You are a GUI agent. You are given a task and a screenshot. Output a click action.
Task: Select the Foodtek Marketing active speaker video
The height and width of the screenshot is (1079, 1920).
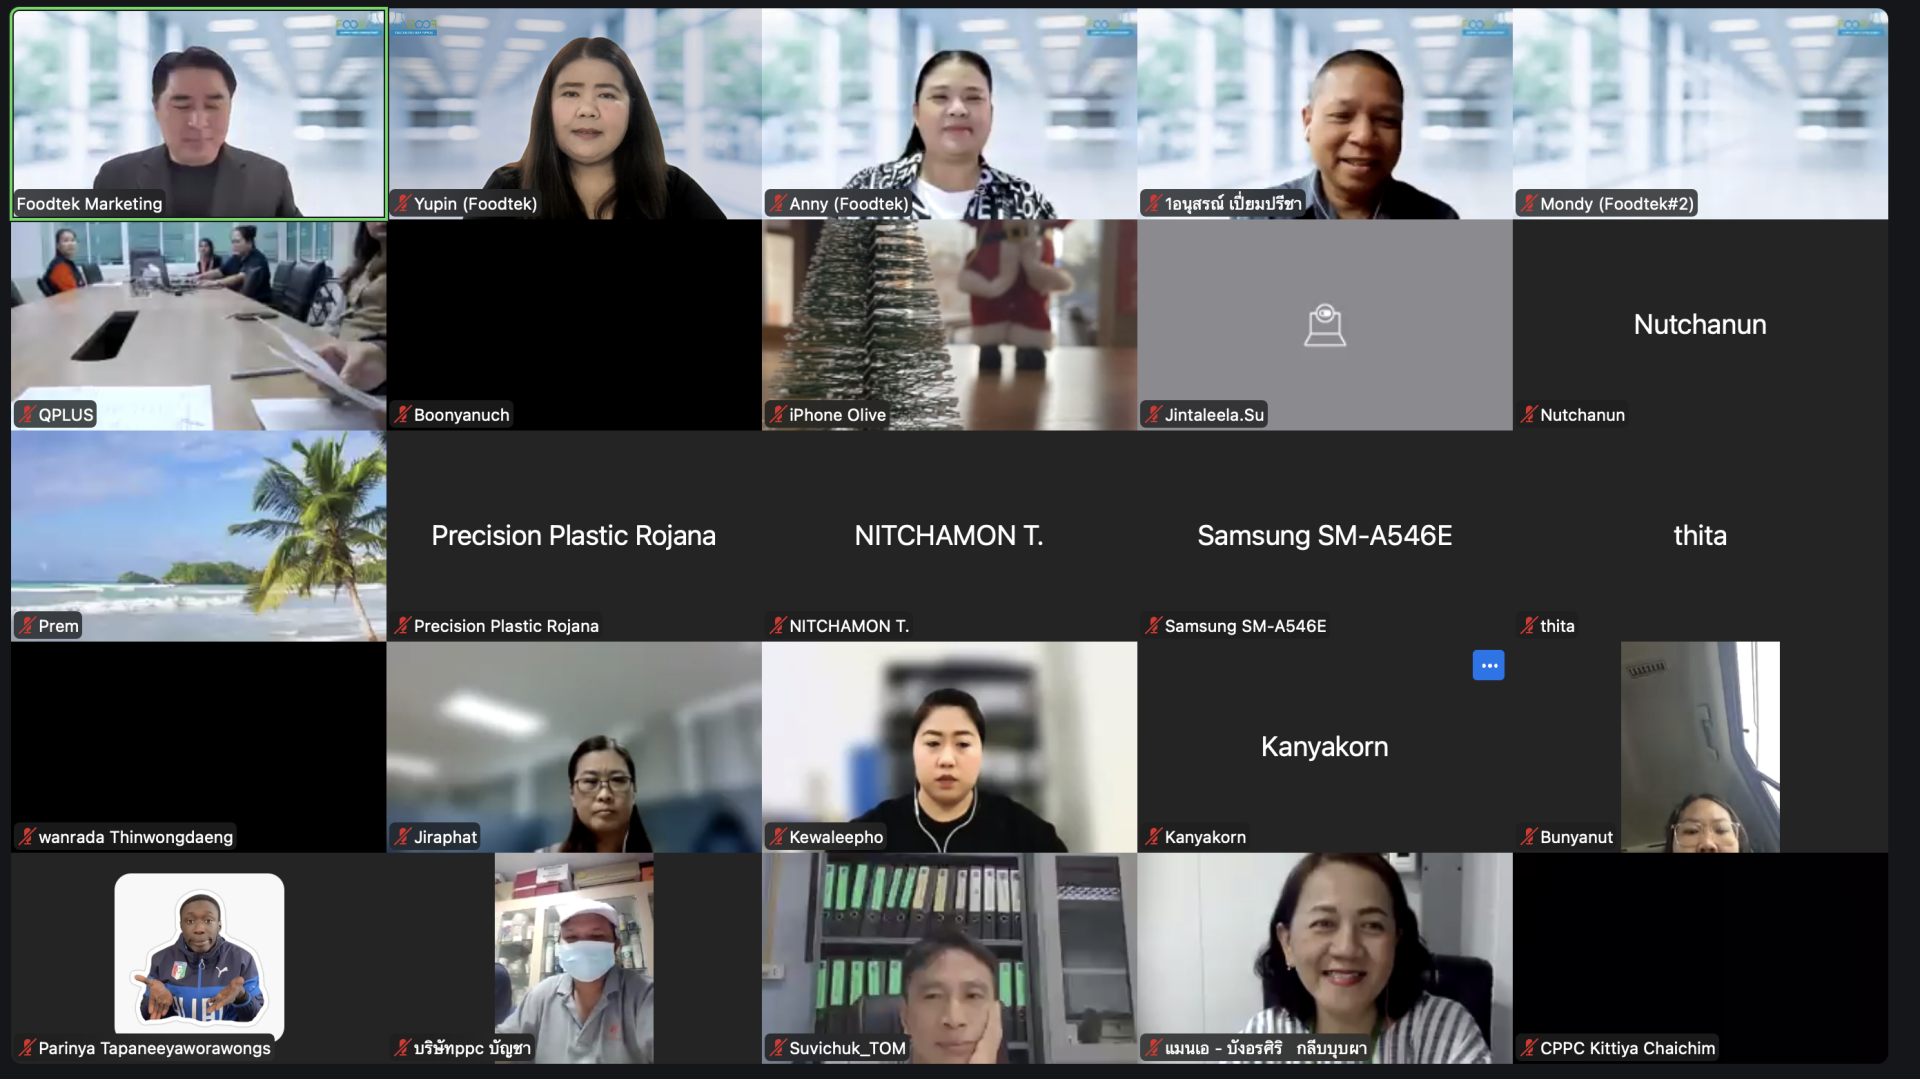(199, 110)
